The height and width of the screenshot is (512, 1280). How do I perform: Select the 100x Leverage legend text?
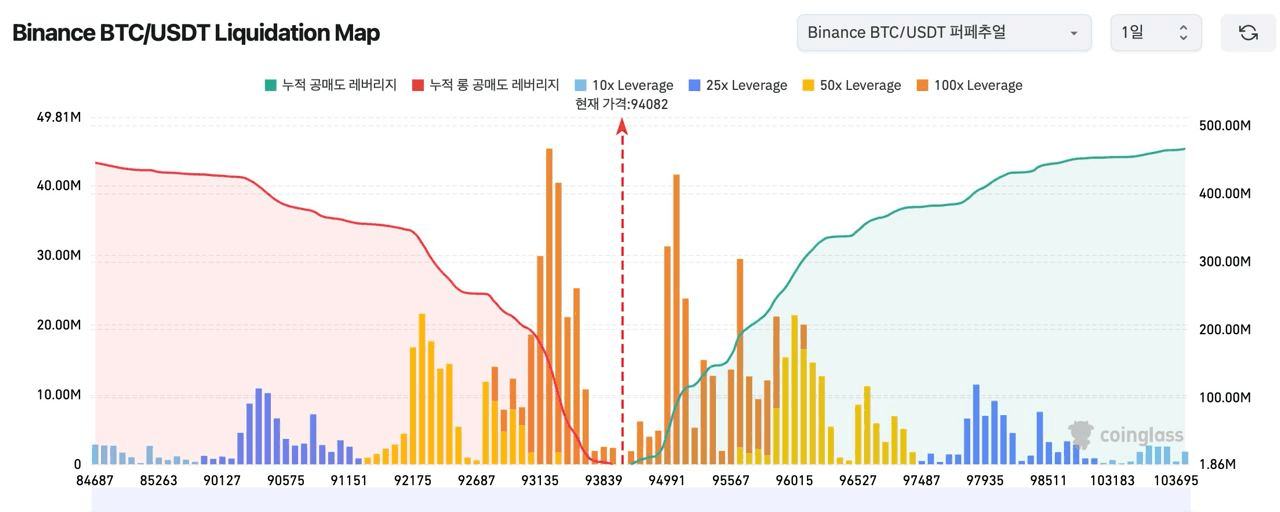pyautogui.click(x=978, y=86)
